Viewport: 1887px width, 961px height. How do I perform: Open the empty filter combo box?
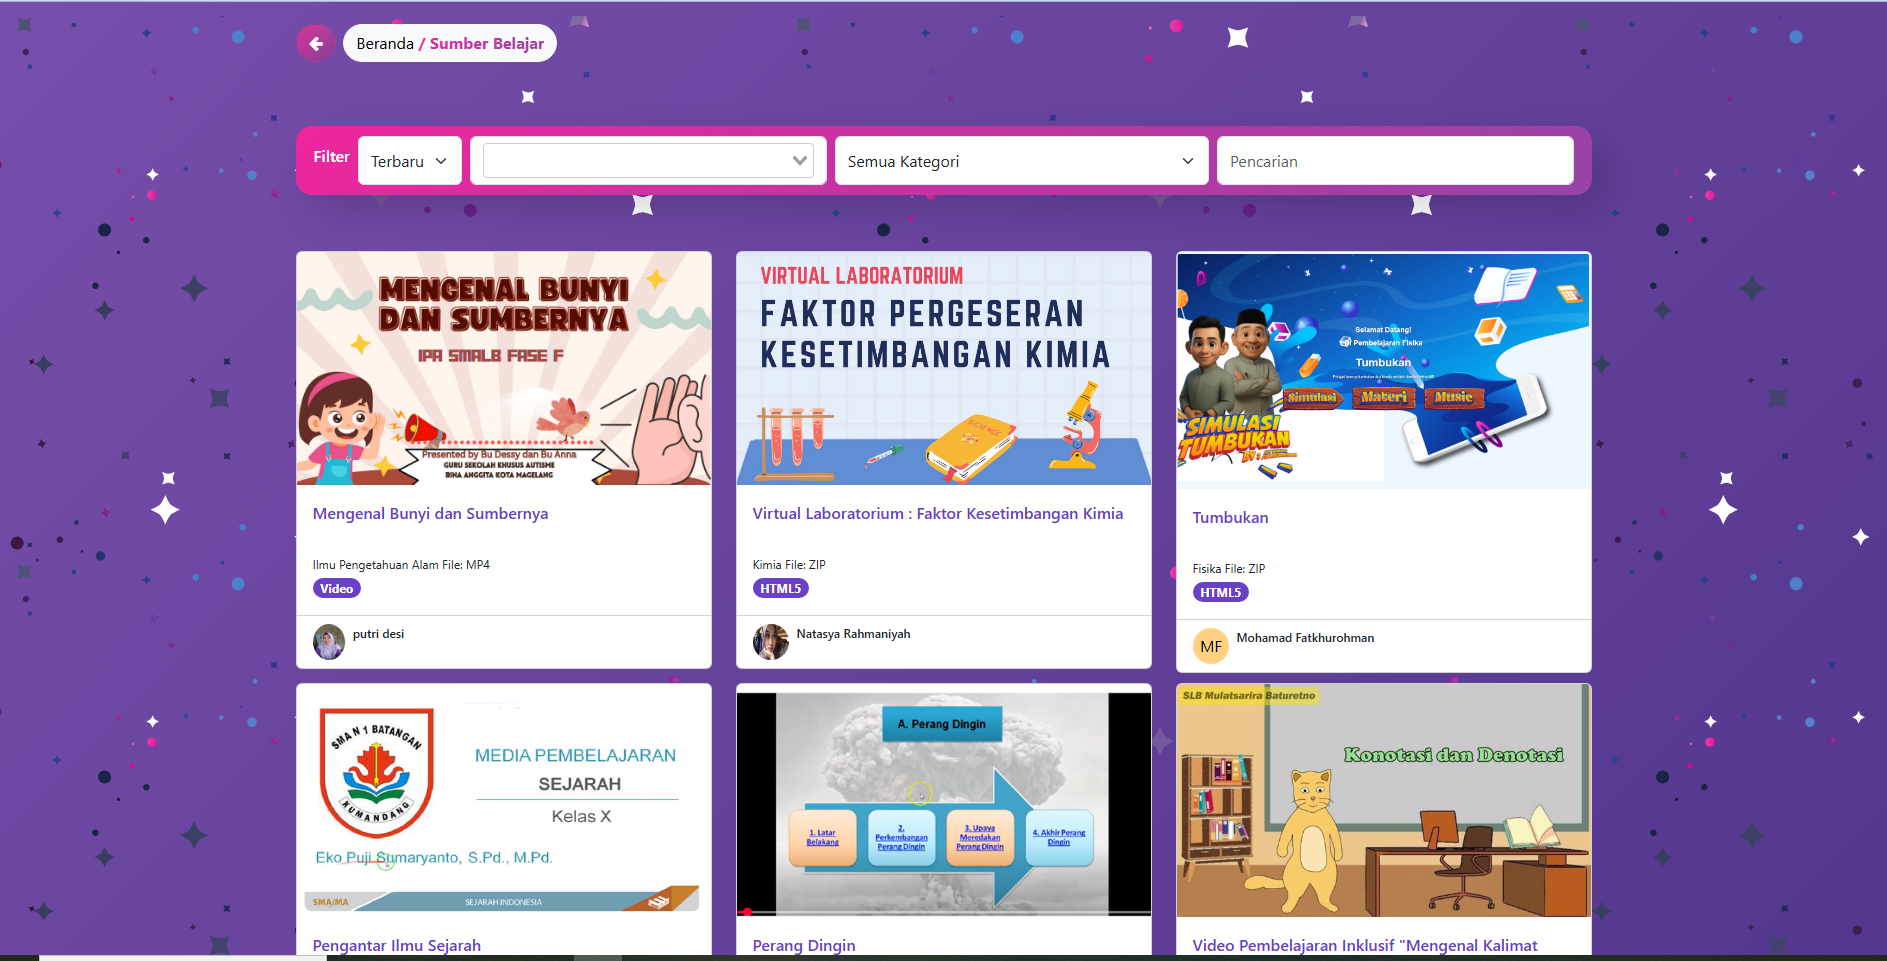(x=648, y=161)
